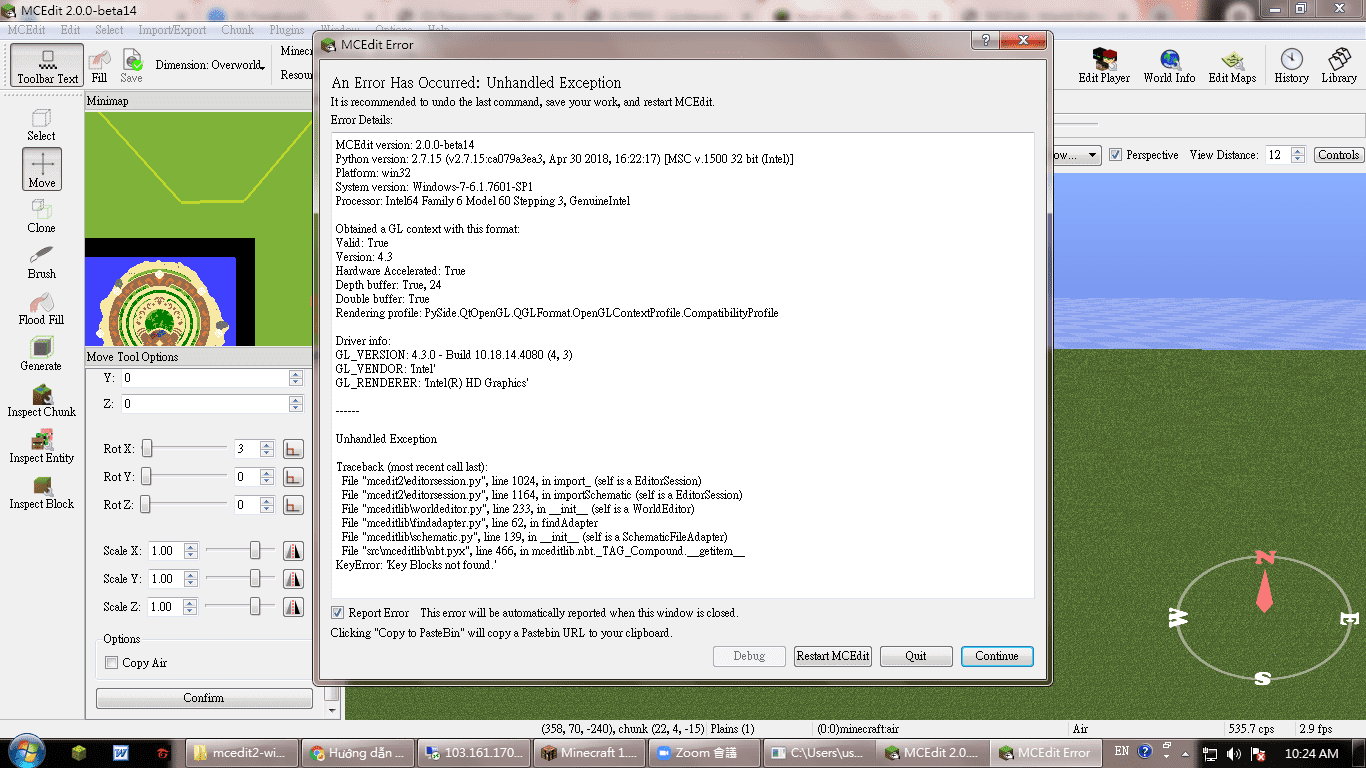Click the View Distance spinner arrows
1366x768 pixels.
tap(1298, 155)
